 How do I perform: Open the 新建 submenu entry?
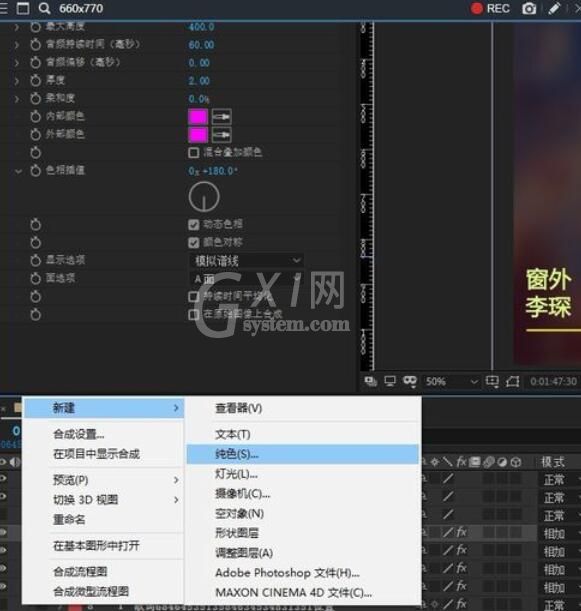pyautogui.click(x=104, y=408)
